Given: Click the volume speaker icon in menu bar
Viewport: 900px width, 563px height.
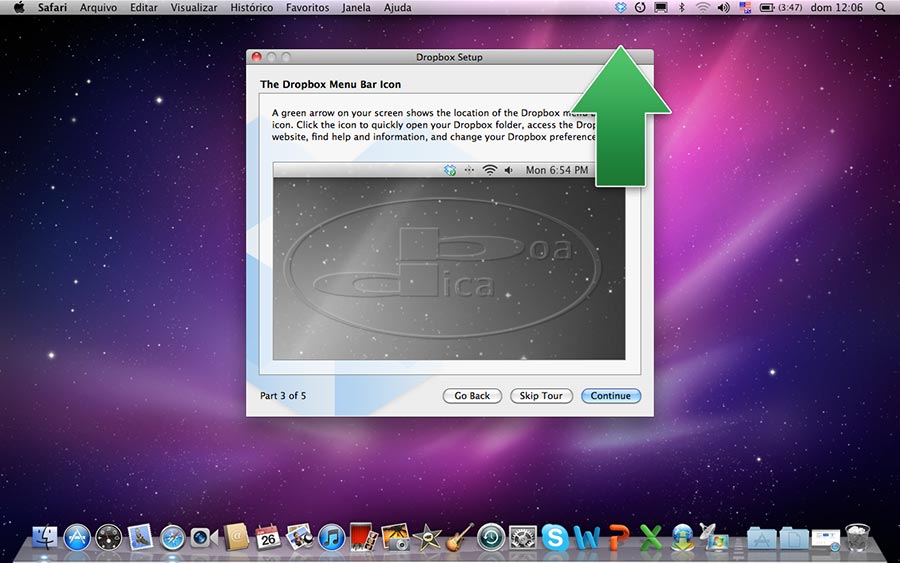Looking at the screenshot, I should pyautogui.click(x=724, y=7).
